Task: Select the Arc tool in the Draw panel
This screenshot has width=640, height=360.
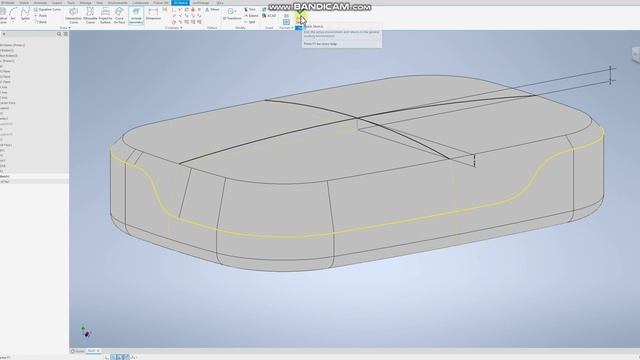Action: (13, 13)
